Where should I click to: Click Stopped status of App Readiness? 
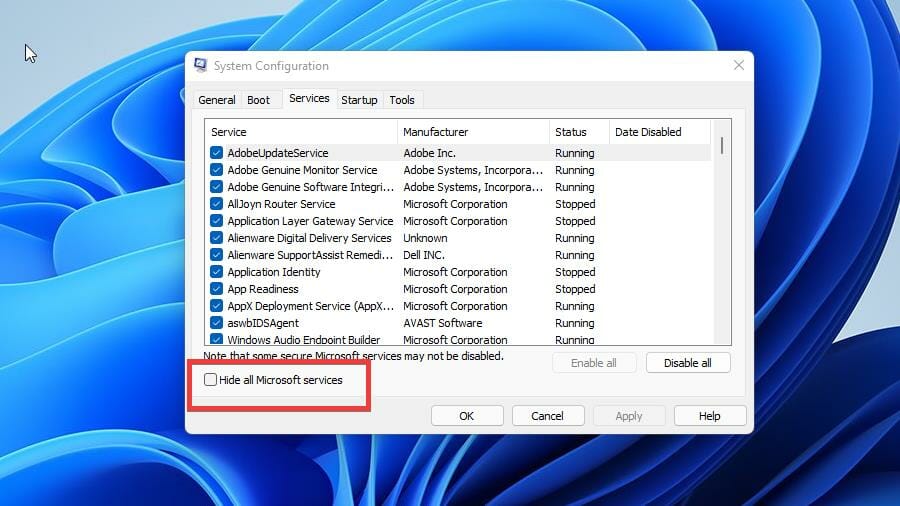575,289
